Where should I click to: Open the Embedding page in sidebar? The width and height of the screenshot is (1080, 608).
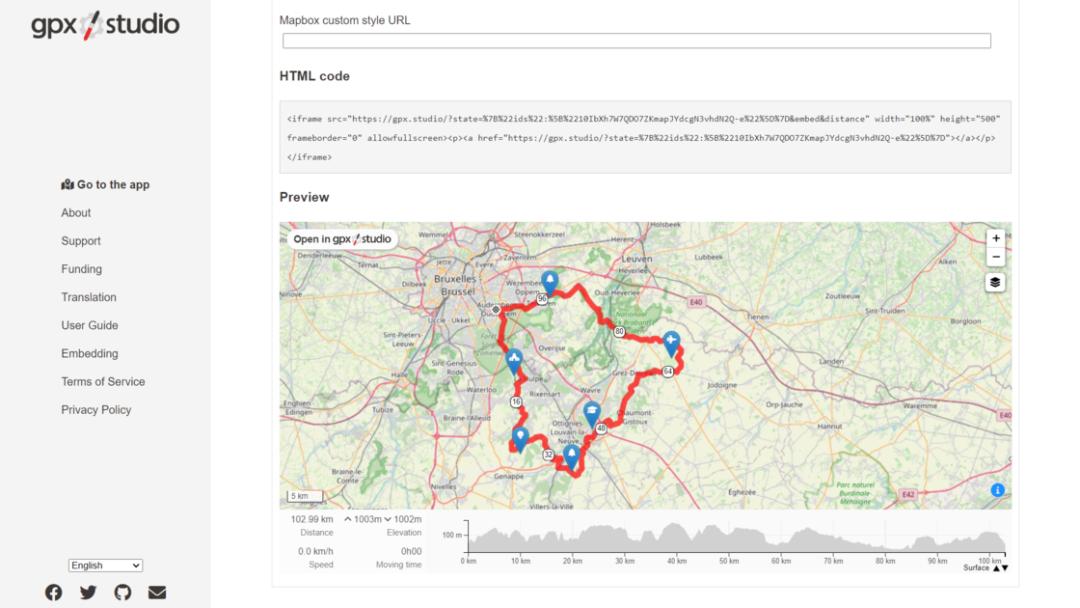coord(89,353)
